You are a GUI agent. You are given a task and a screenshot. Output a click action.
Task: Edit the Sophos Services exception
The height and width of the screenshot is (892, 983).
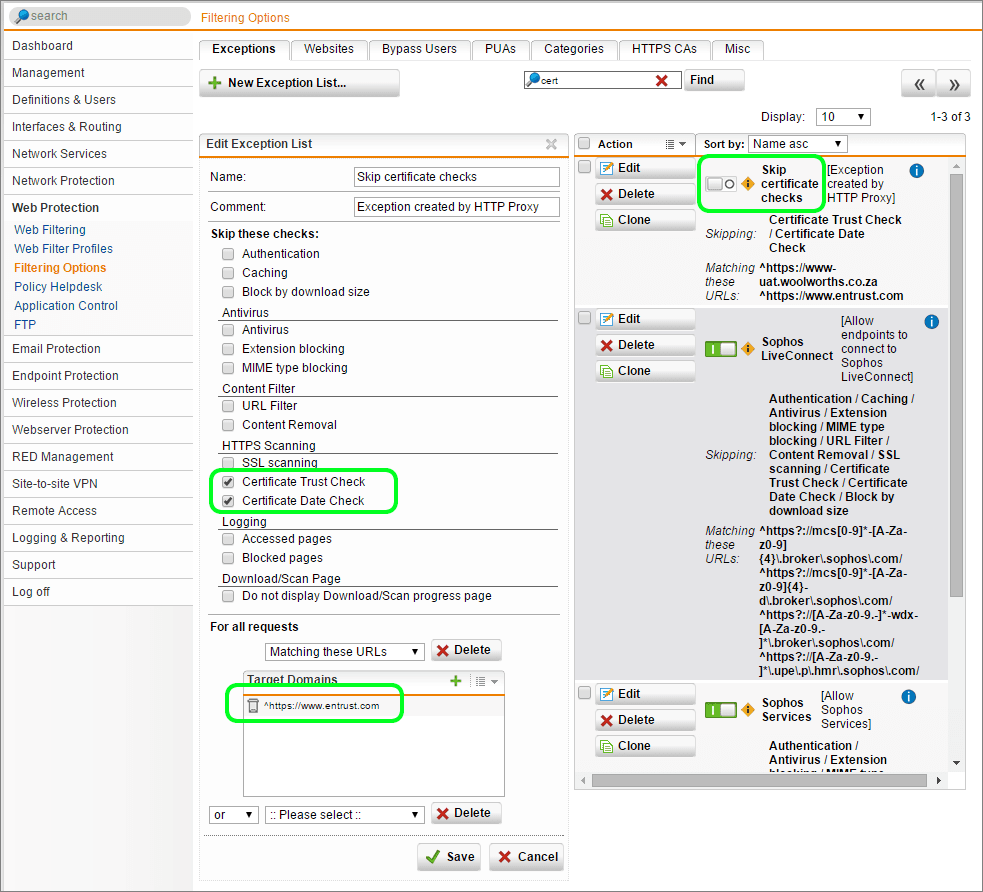[x=645, y=694]
